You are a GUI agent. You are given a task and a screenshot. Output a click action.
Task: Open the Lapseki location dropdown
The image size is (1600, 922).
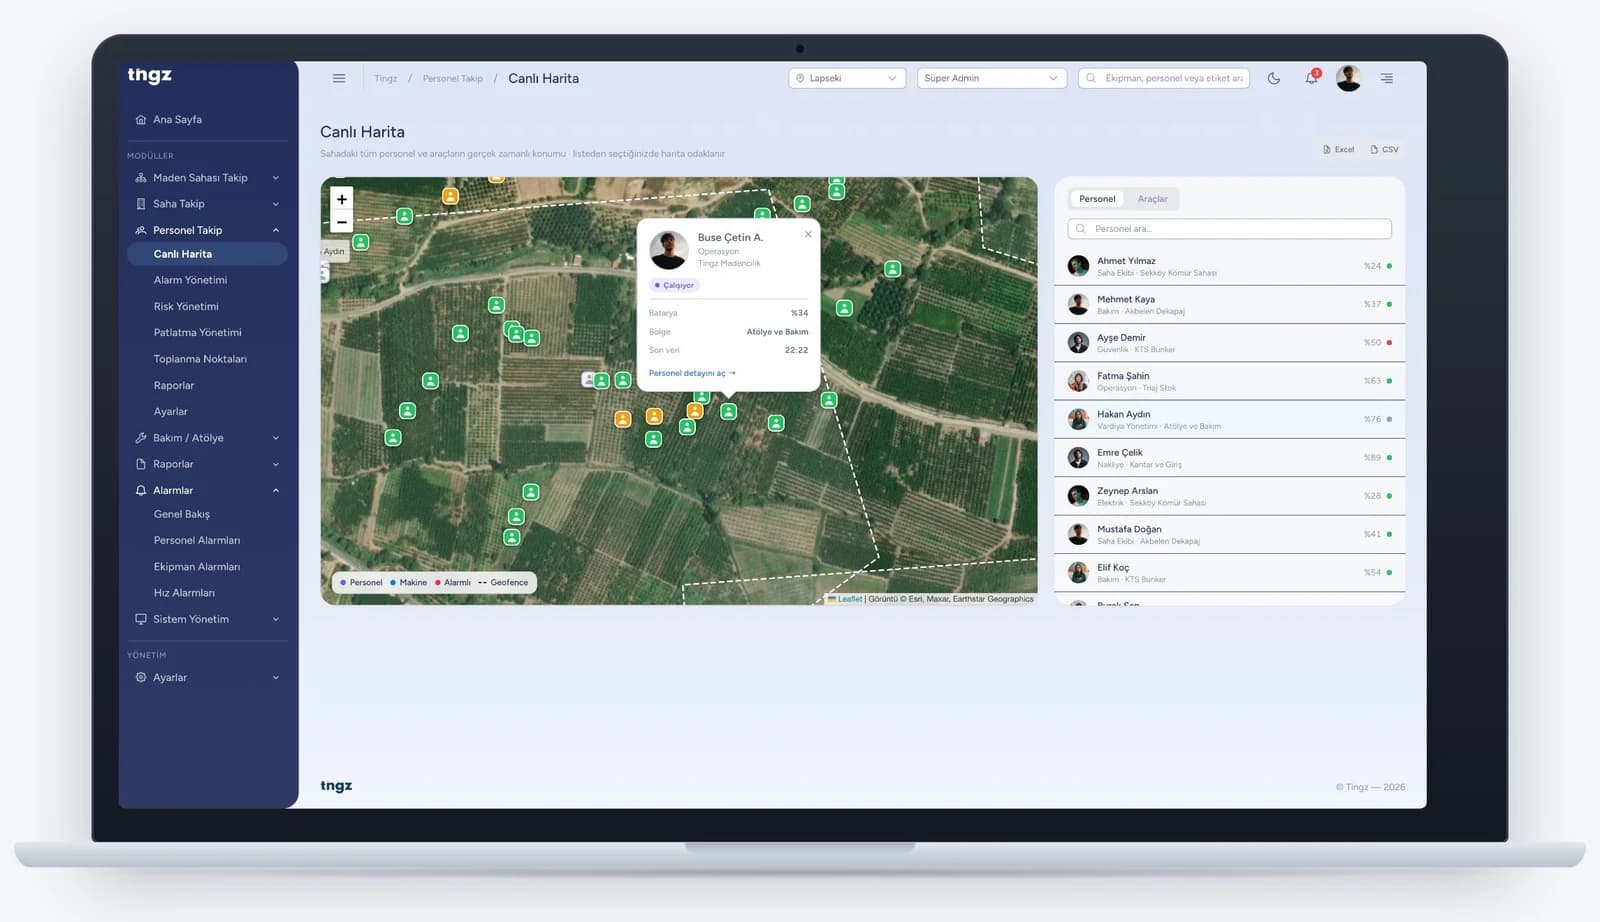pos(847,78)
